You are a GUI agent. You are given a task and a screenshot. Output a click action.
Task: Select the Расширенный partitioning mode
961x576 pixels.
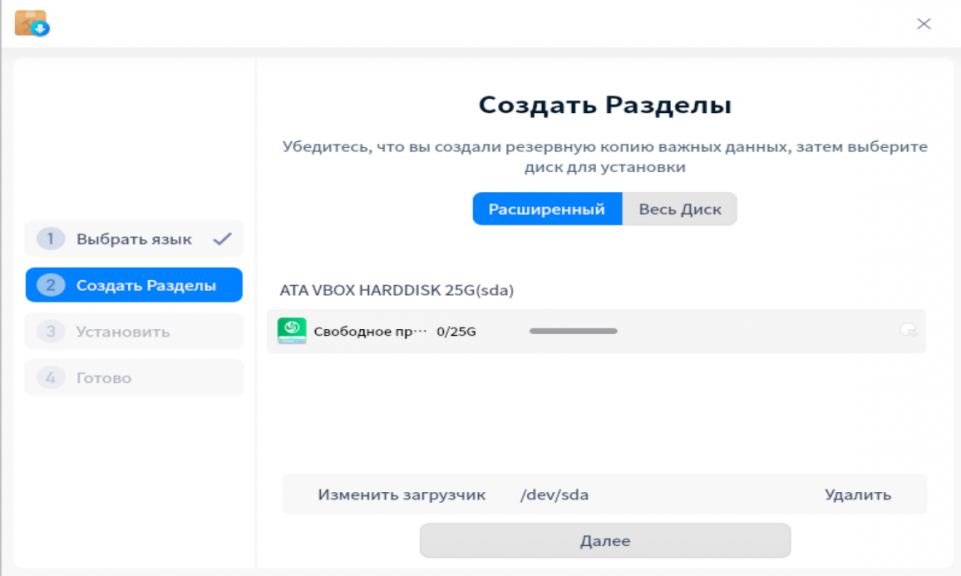tap(547, 208)
